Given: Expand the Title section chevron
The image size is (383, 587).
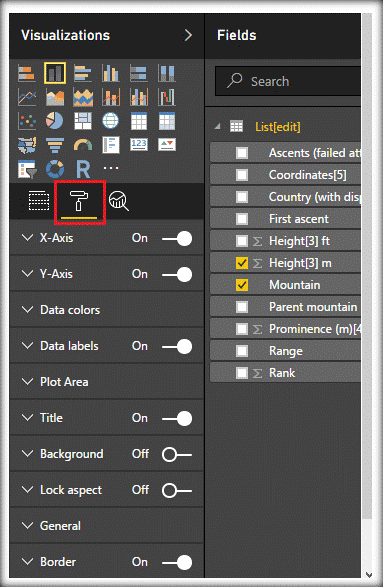Looking at the screenshot, I should tap(27, 417).
